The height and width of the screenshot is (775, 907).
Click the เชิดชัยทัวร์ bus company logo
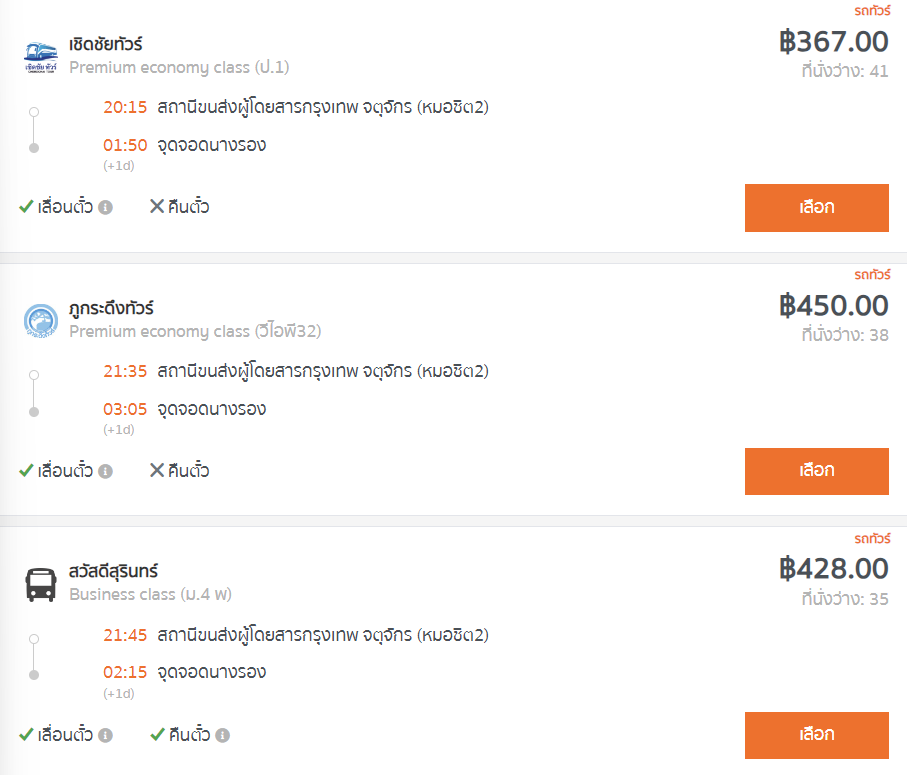pyautogui.click(x=40, y=57)
